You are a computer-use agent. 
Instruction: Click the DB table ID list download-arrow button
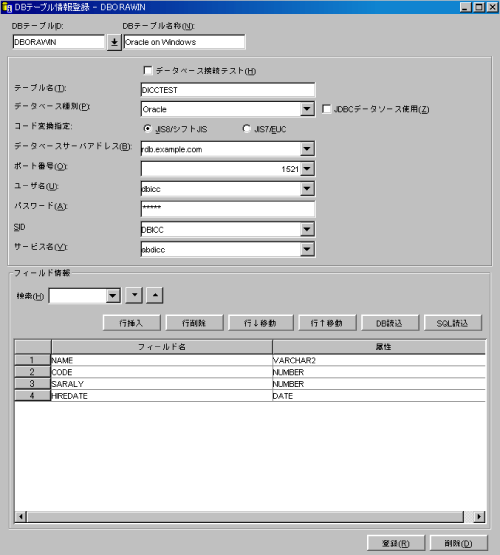tap(114, 42)
